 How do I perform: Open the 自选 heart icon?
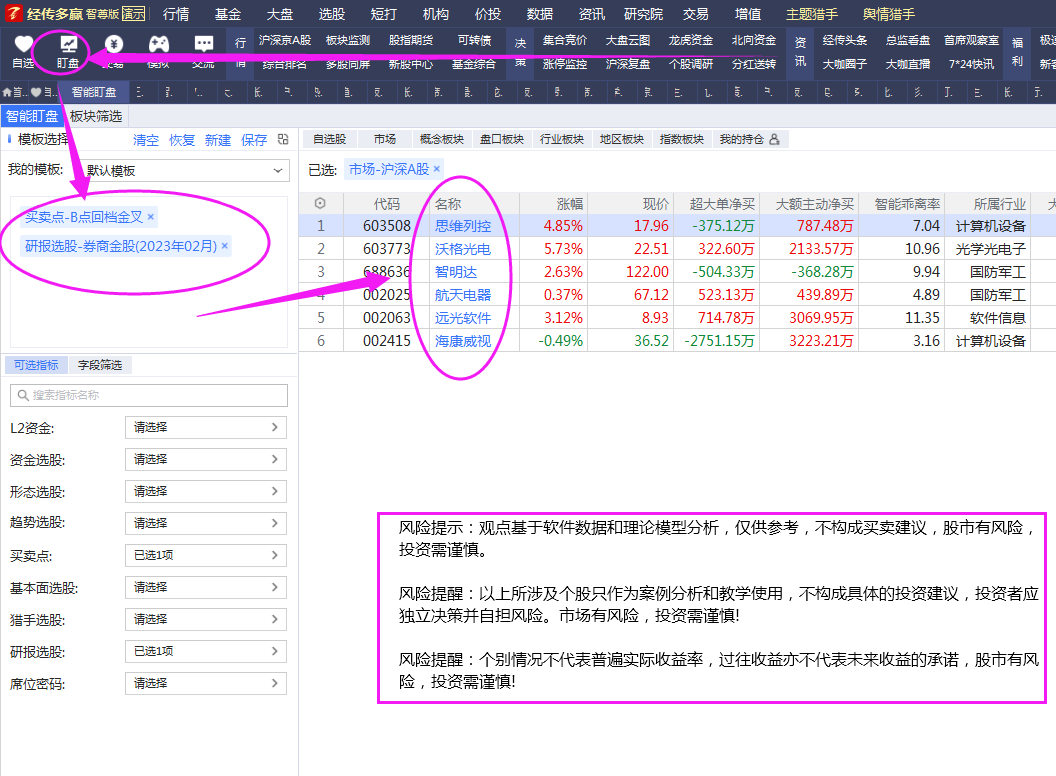[23, 44]
